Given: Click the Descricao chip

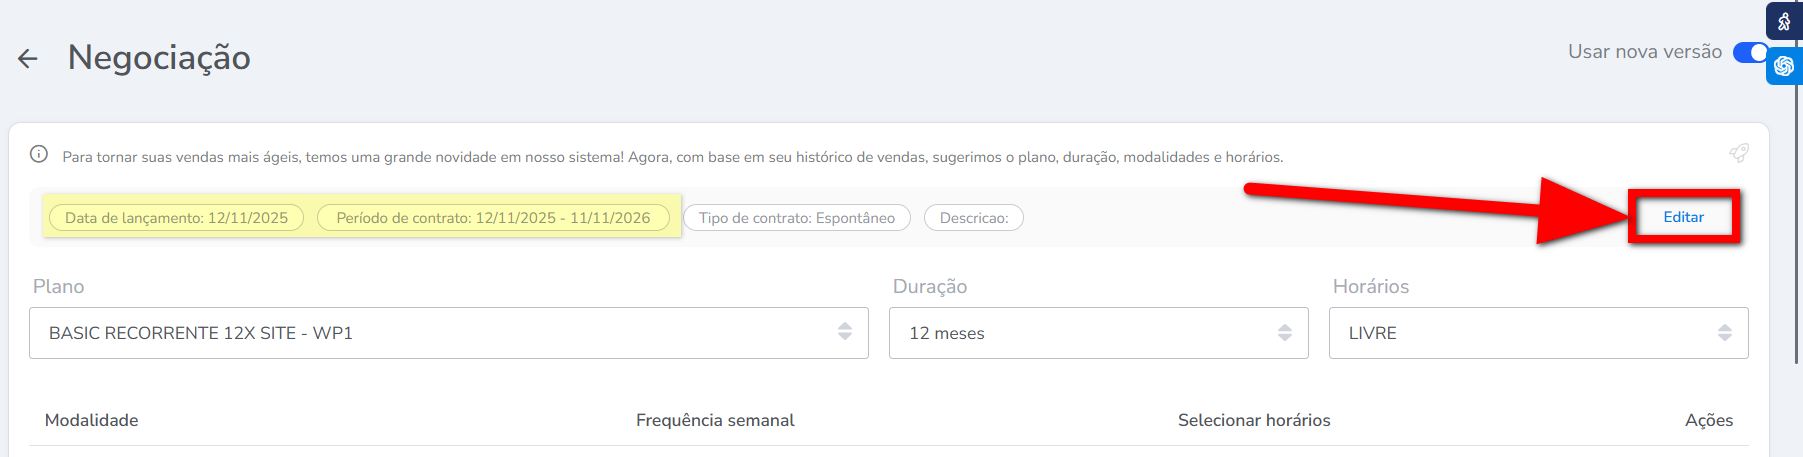Looking at the screenshot, I should [974, 218].
